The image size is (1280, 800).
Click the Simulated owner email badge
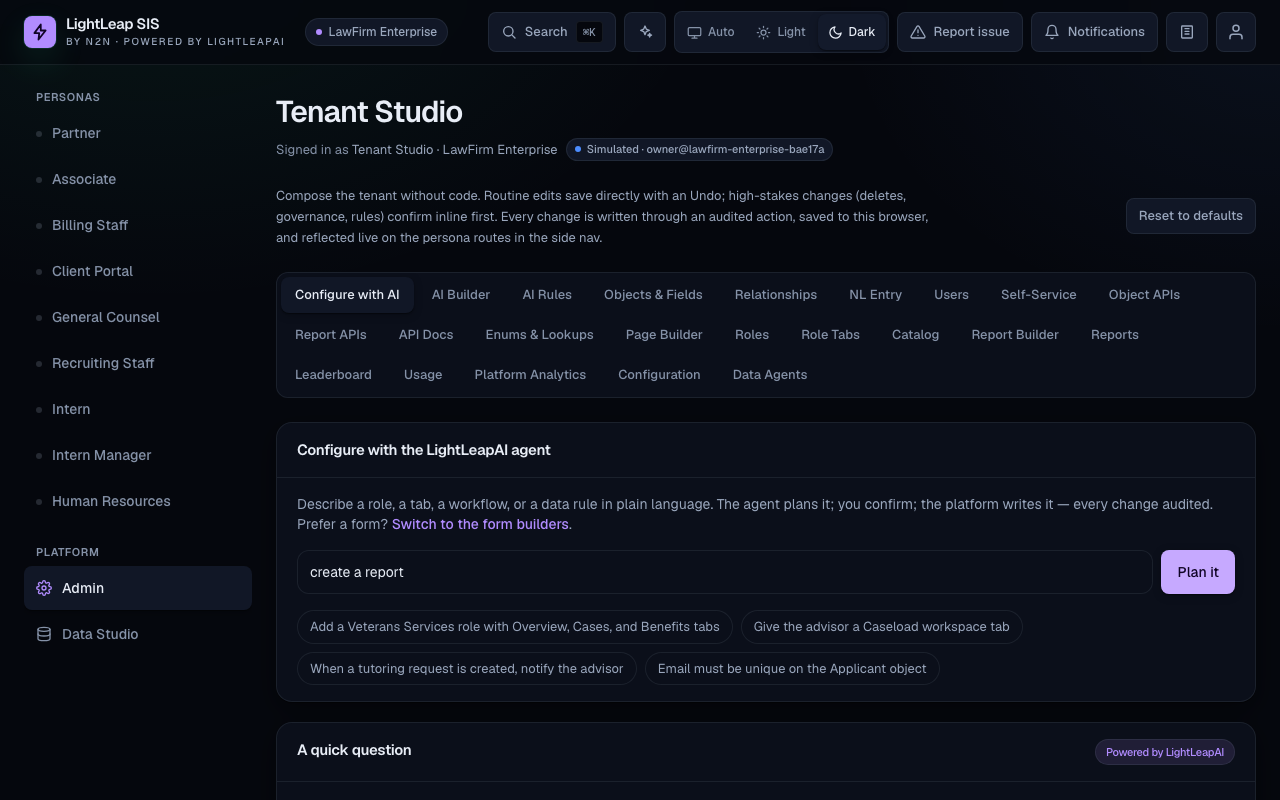pos(699,149)
